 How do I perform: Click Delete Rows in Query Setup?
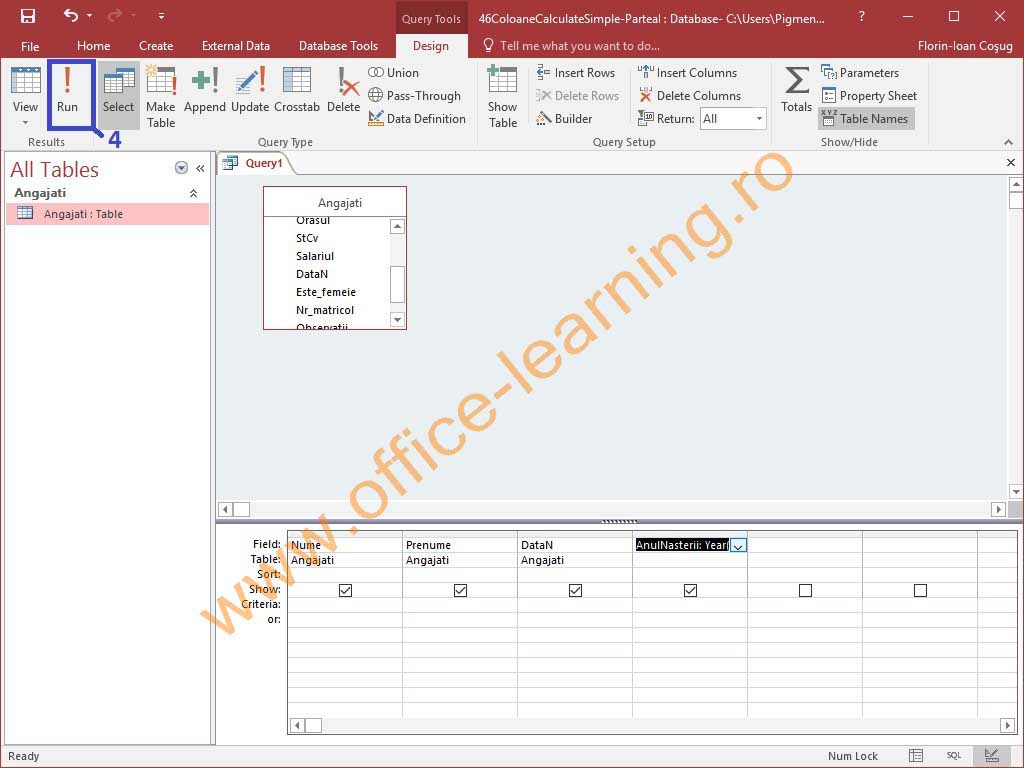coord(577,95)
